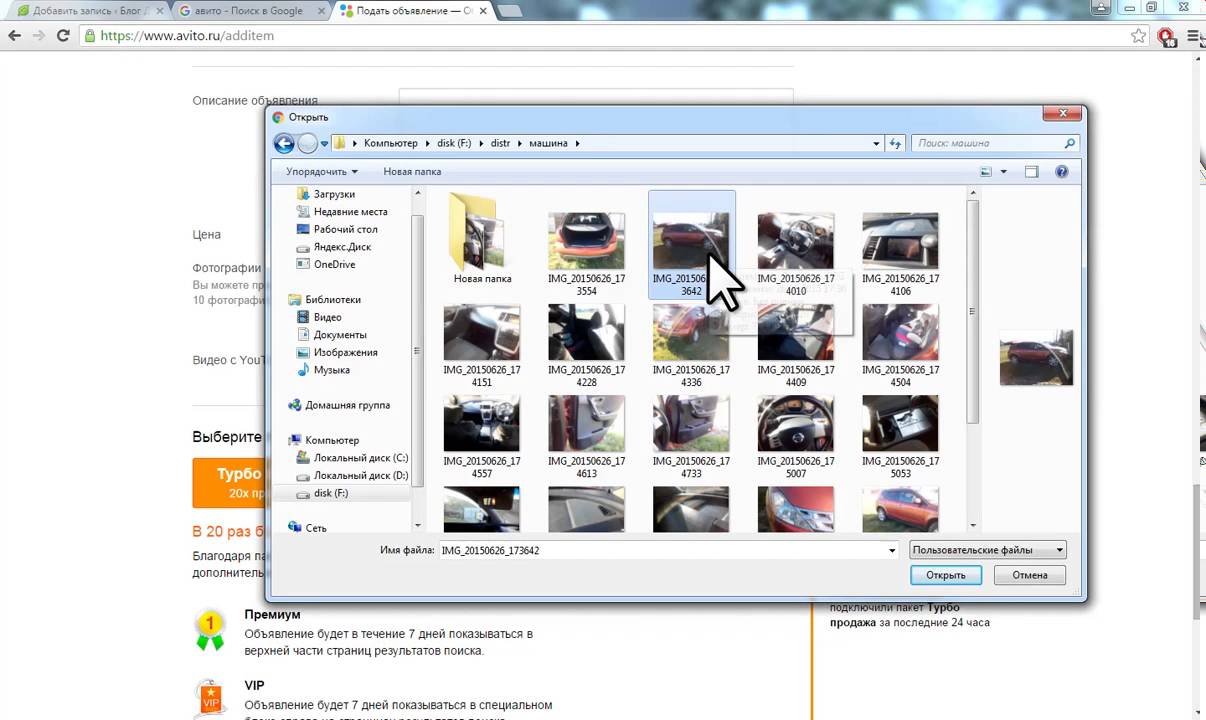Click the dialog forward navigation arrow
Viewport: 1206px width, 720px height.
(307, 143)
